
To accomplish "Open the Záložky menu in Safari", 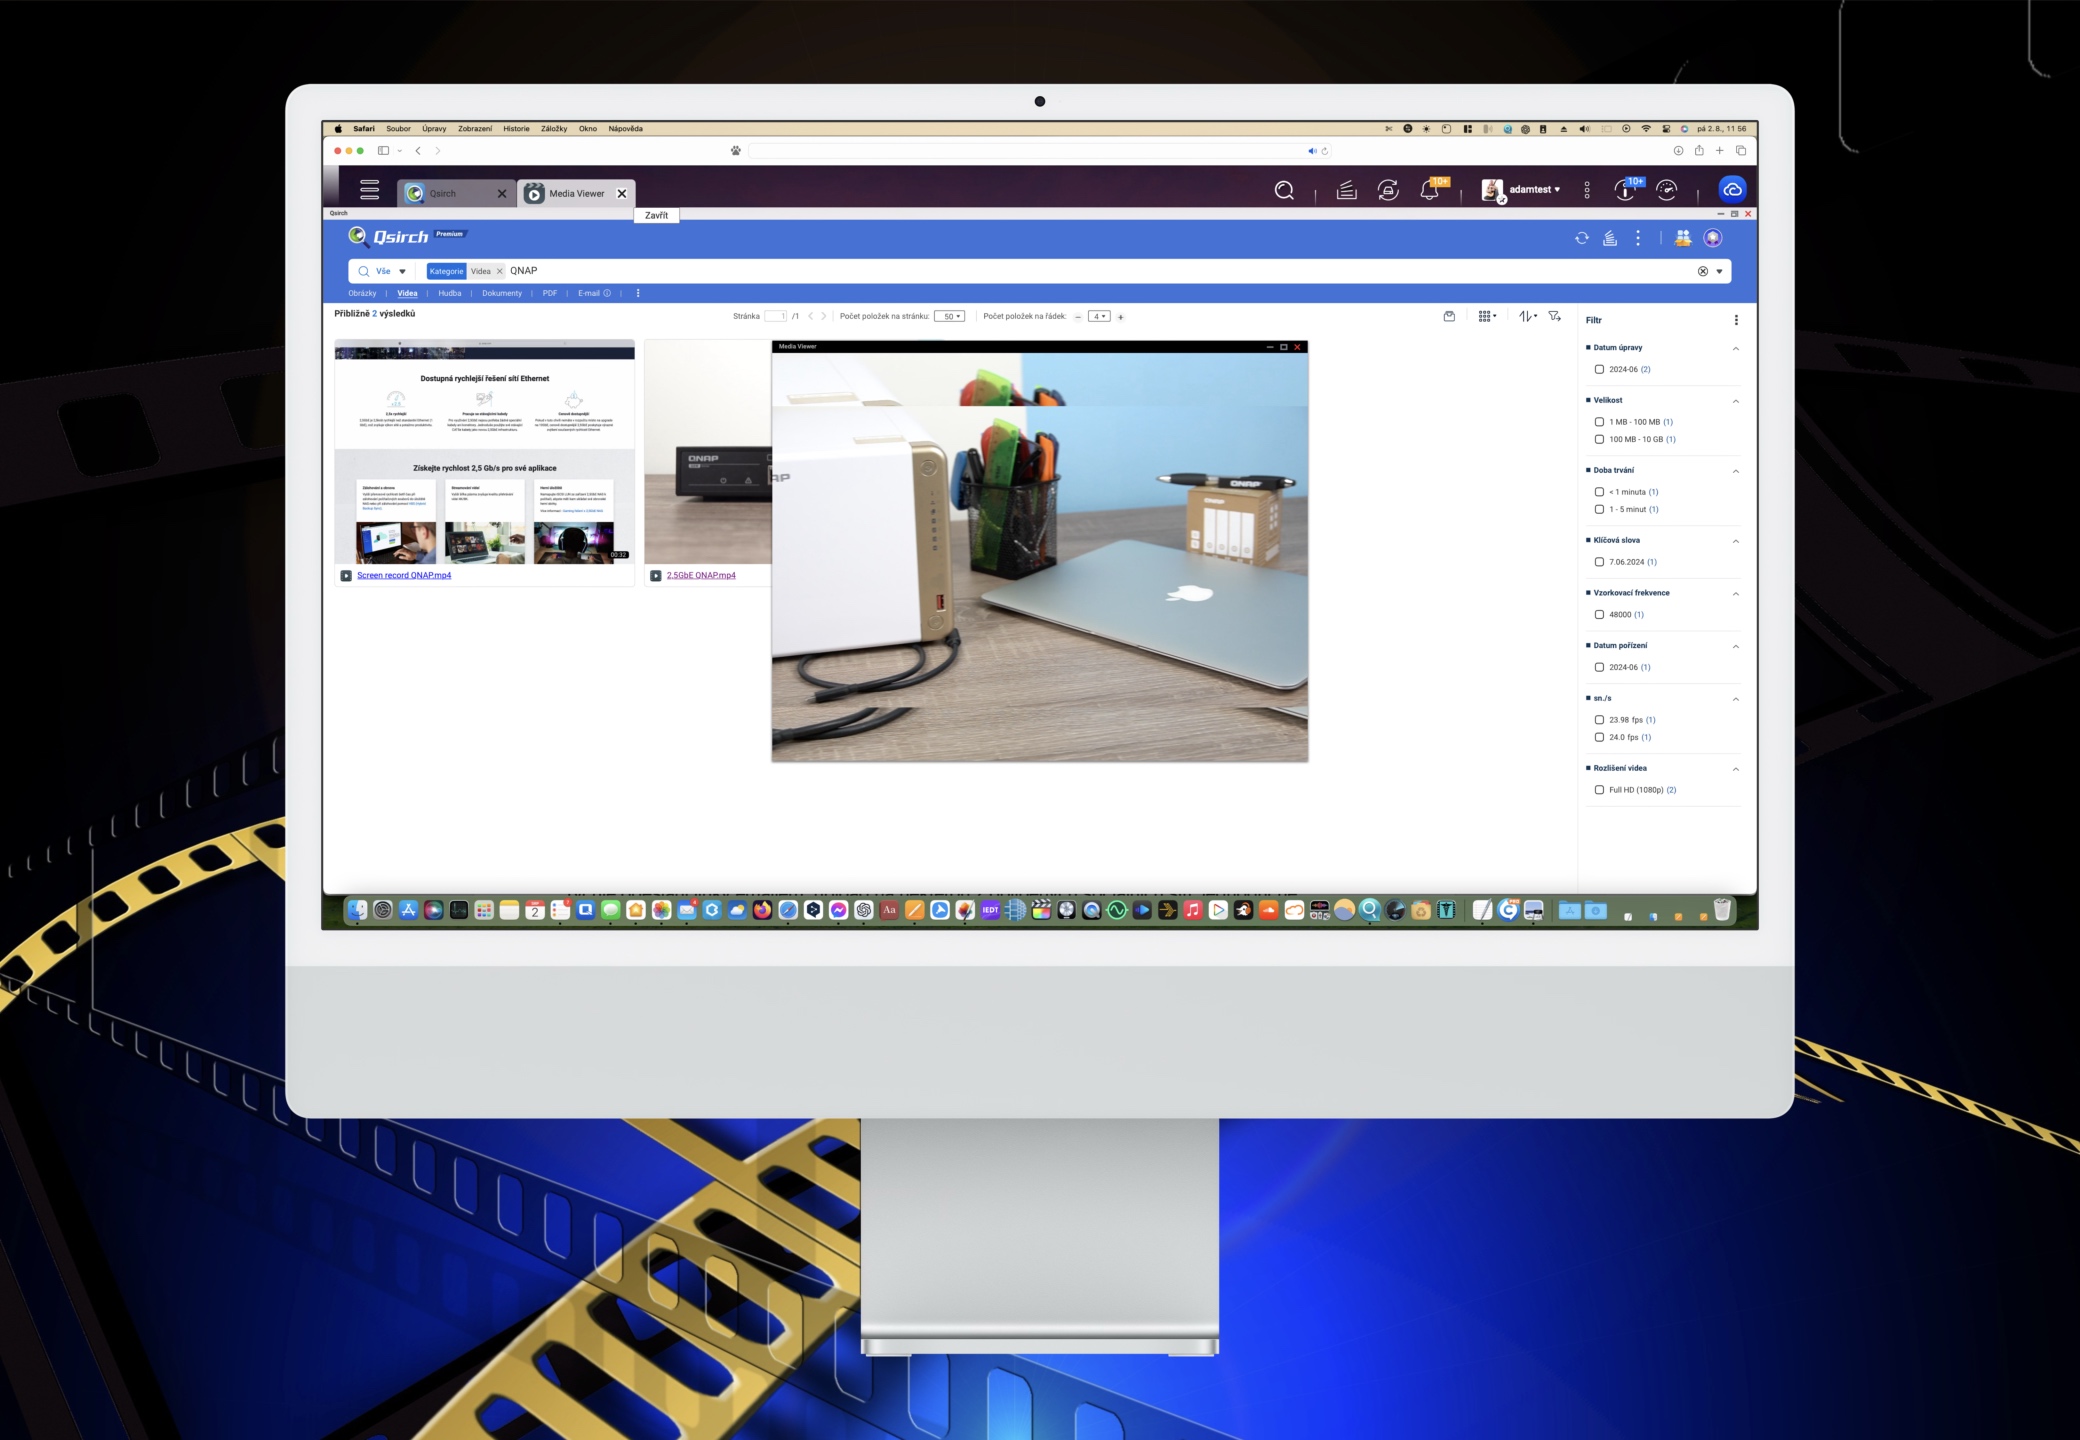I will click(553, 128).
